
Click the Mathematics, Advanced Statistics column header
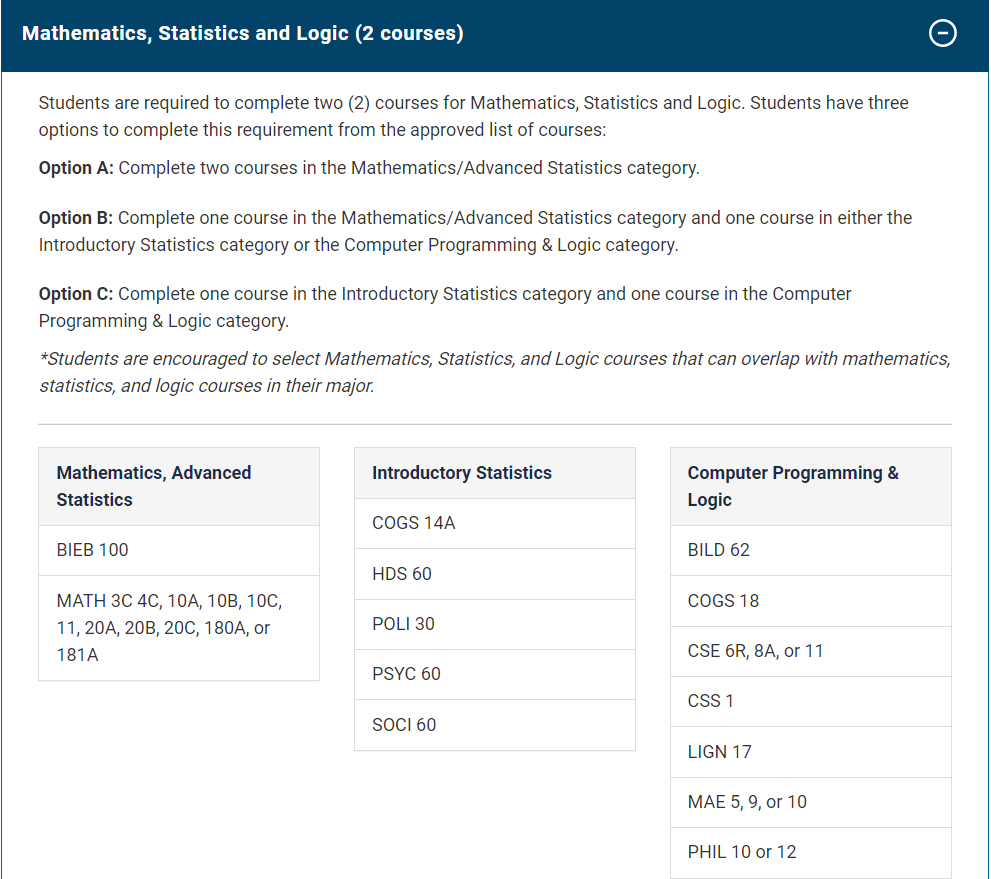point(154,486)
